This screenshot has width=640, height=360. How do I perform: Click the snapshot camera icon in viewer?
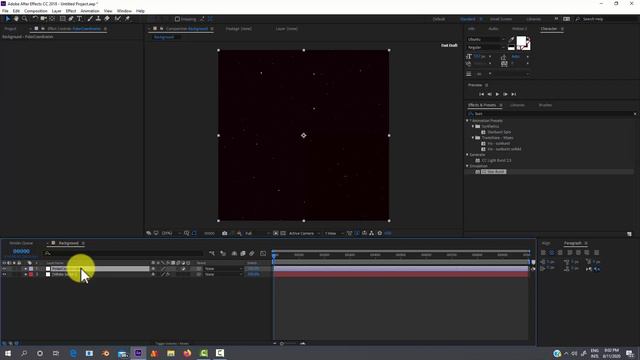[224, 233]
